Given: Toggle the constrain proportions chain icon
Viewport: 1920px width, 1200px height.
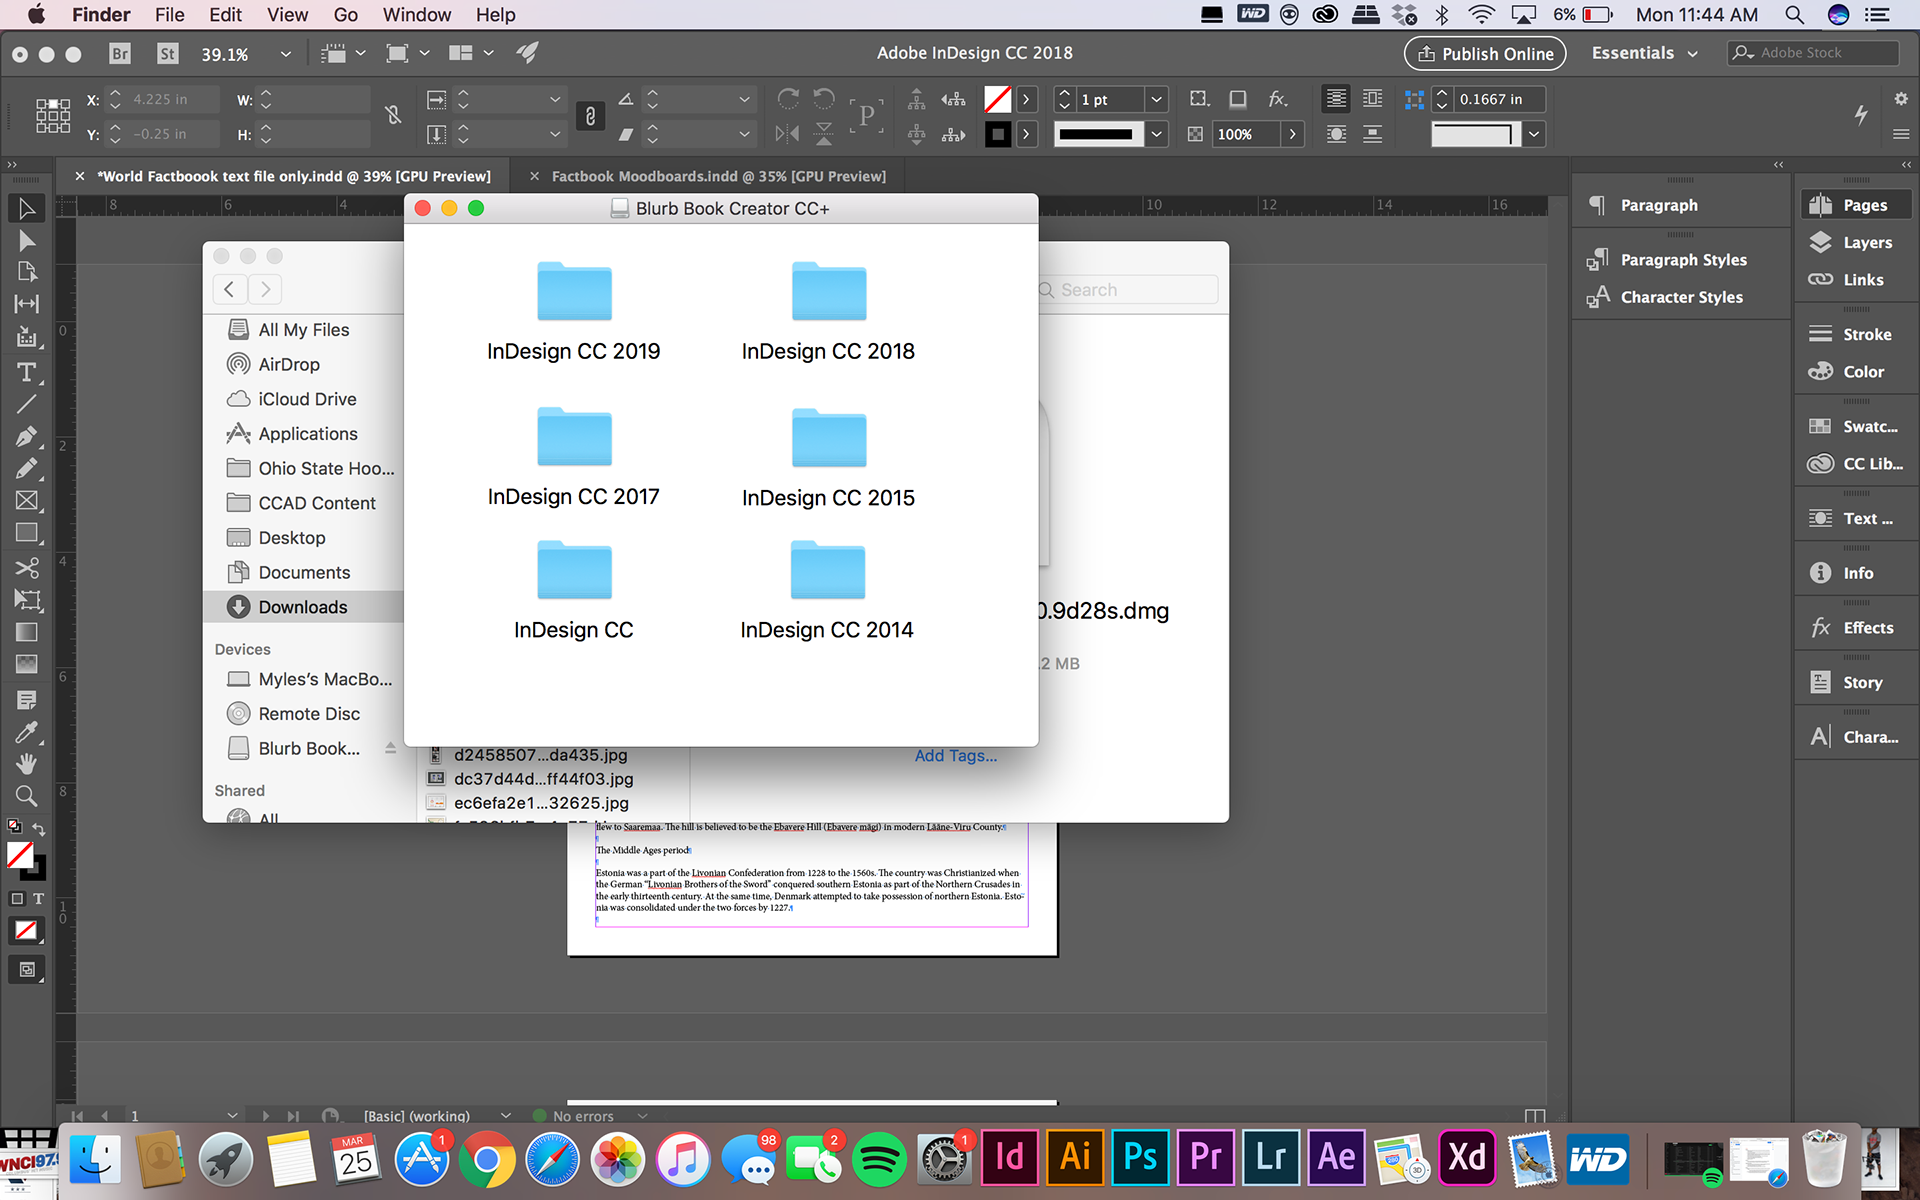Looking at the screenshot, I should pos(393,116).
